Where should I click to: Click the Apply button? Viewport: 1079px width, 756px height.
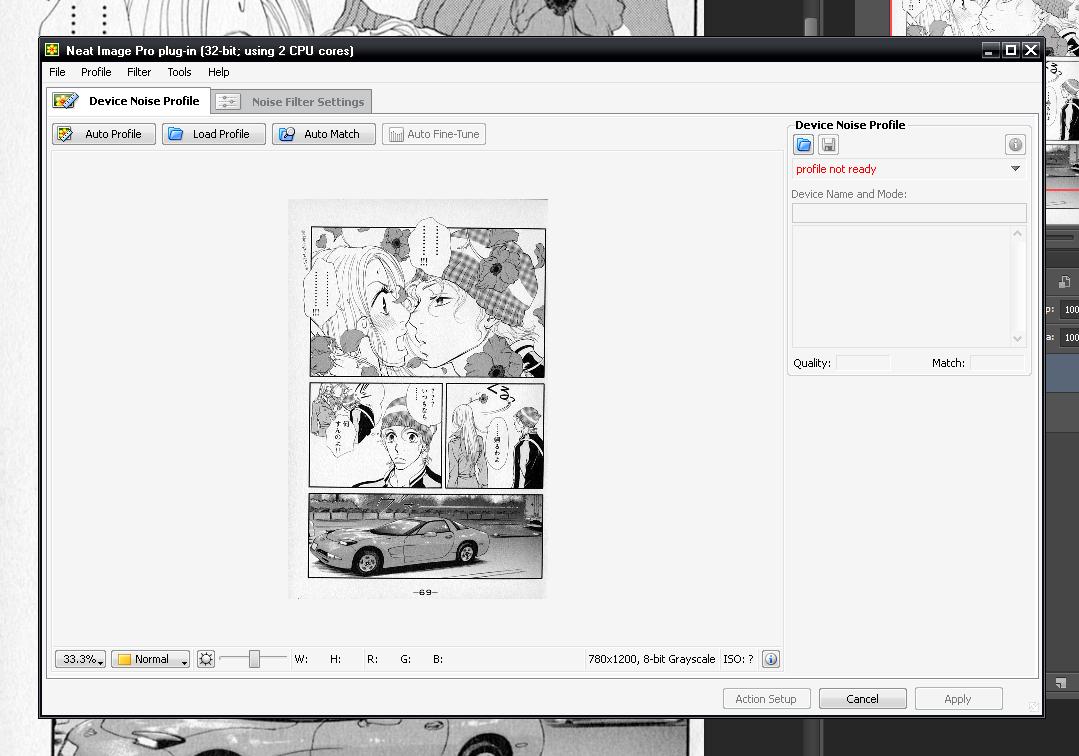958,699
